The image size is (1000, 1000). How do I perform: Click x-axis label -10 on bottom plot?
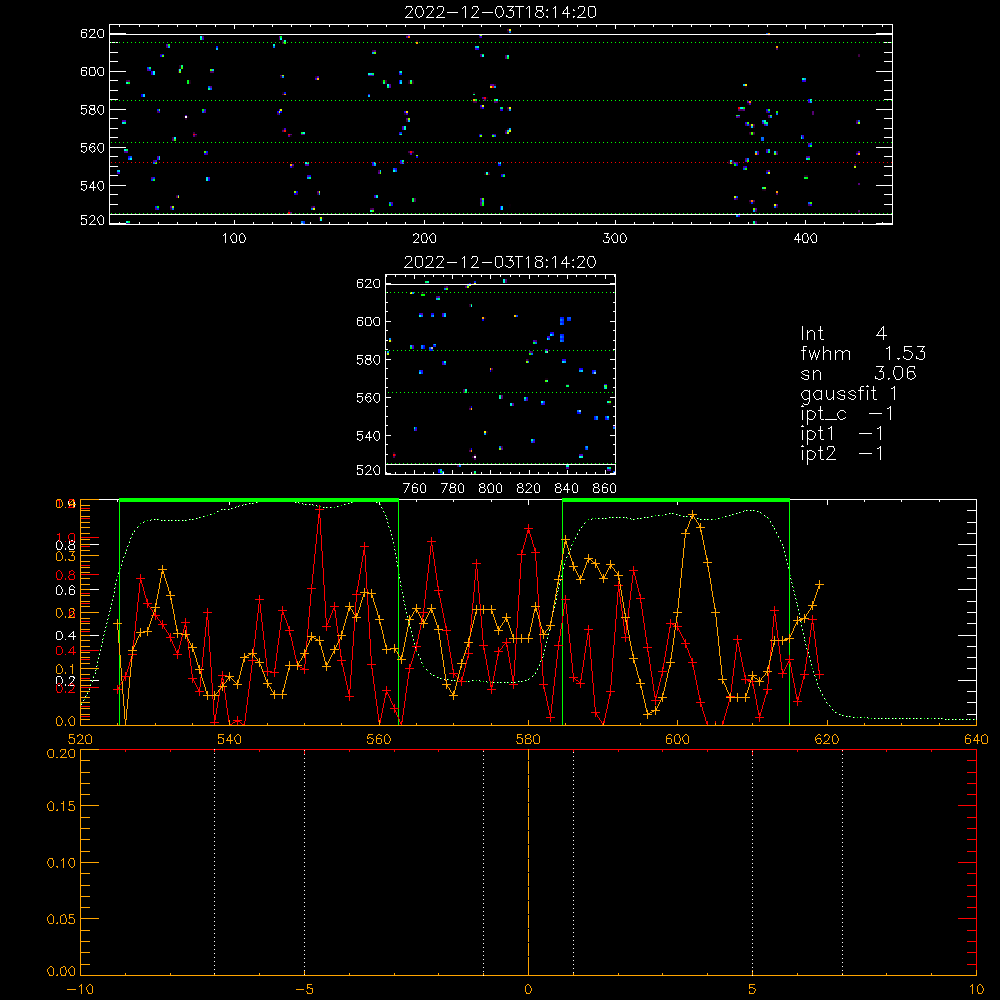(80, 990)
